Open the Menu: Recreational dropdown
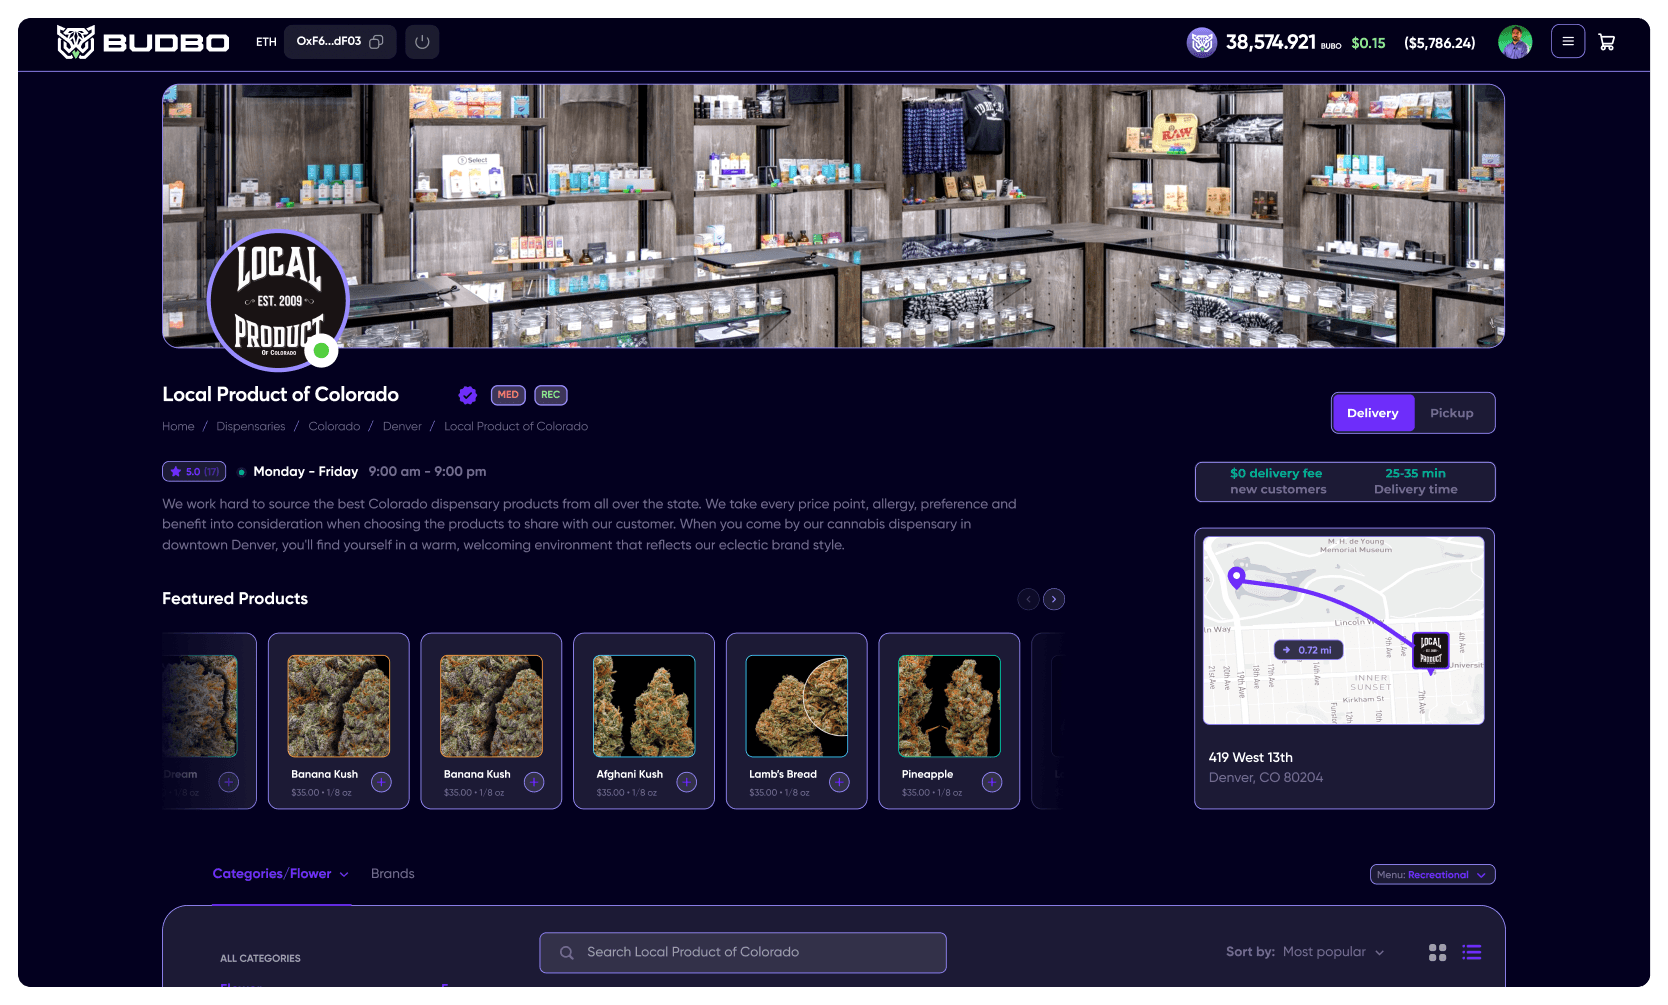Image resolution: width=1668 pixels, height=1005 pixels. coord(1431,875)
